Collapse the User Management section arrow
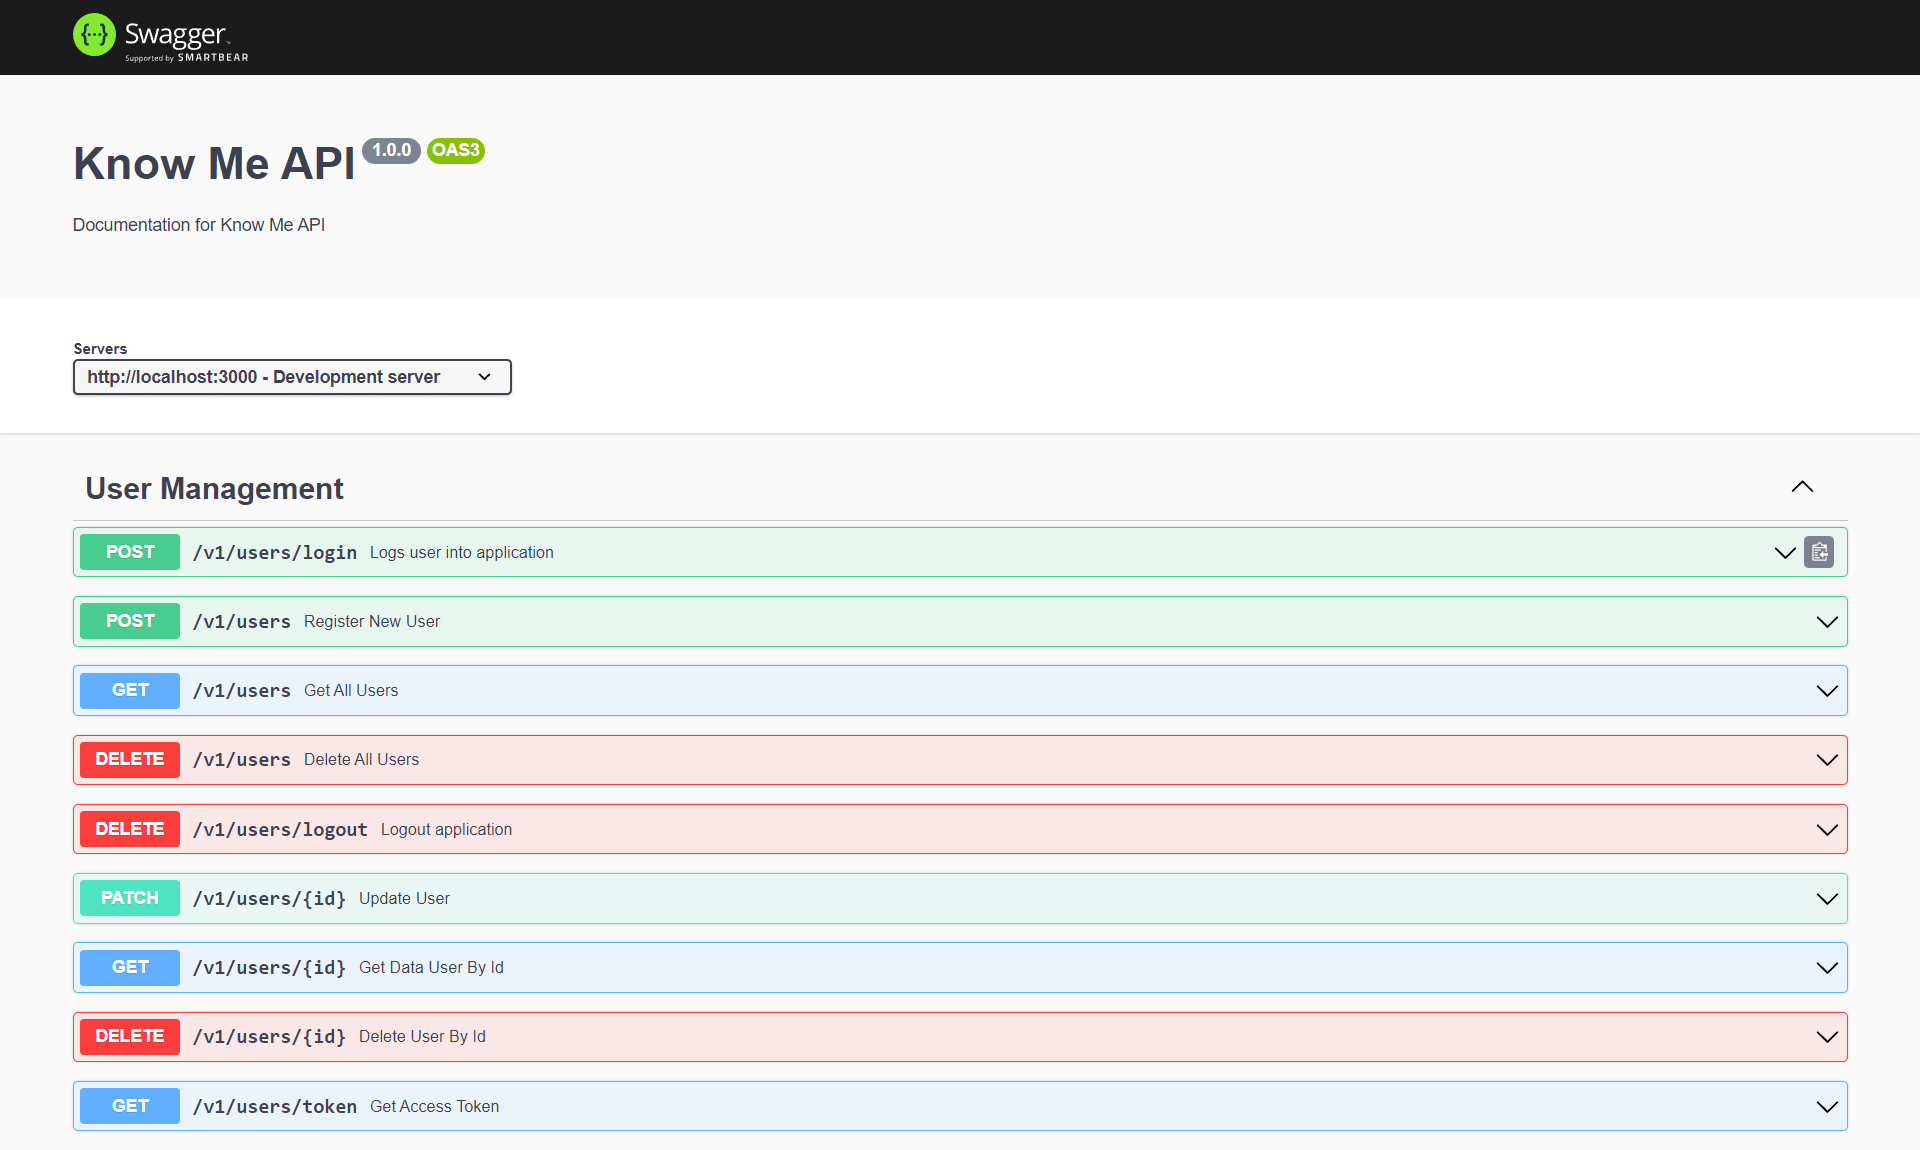The width and height of the screenshot is (1920, 1150). click(x=1802, y=487)
